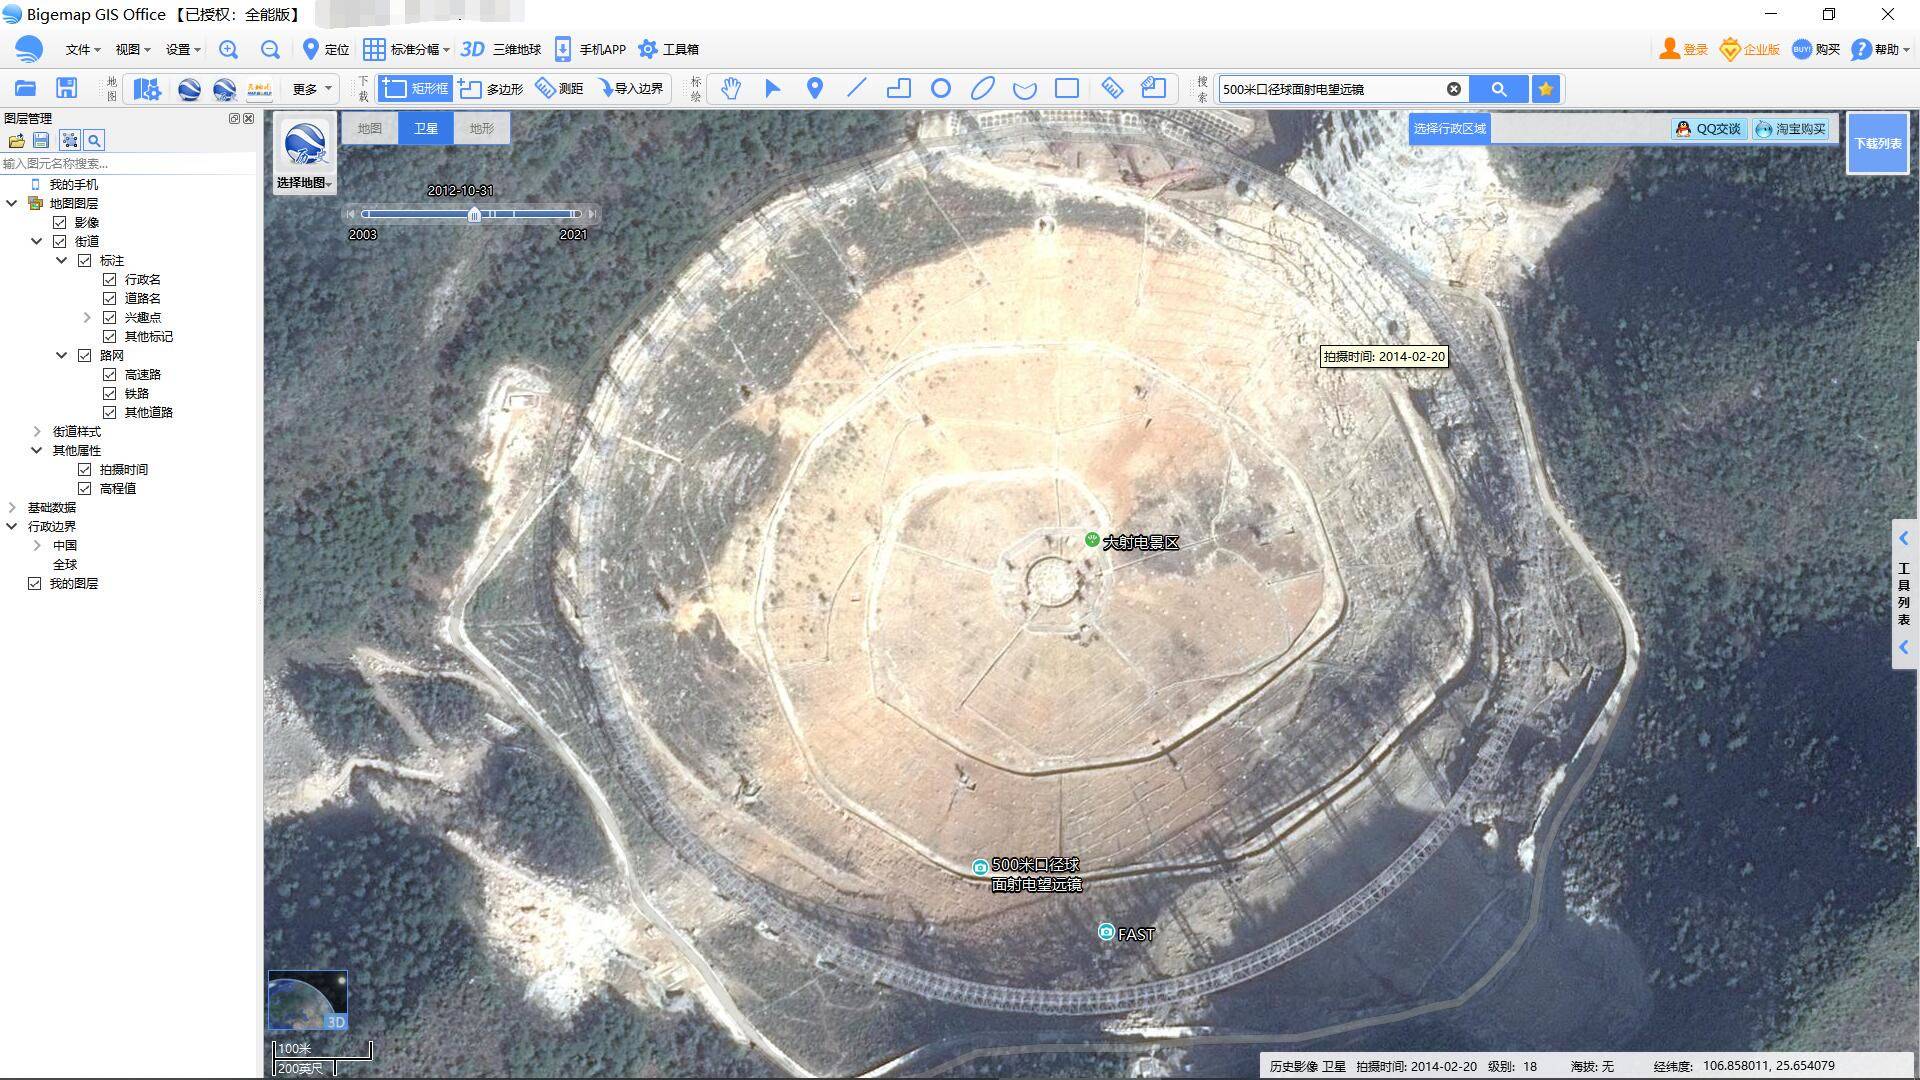This screenshot has height=1080, width=1920.
Task: Toggle the 拍摄时间 checkbox
Action: pos(85,470)
